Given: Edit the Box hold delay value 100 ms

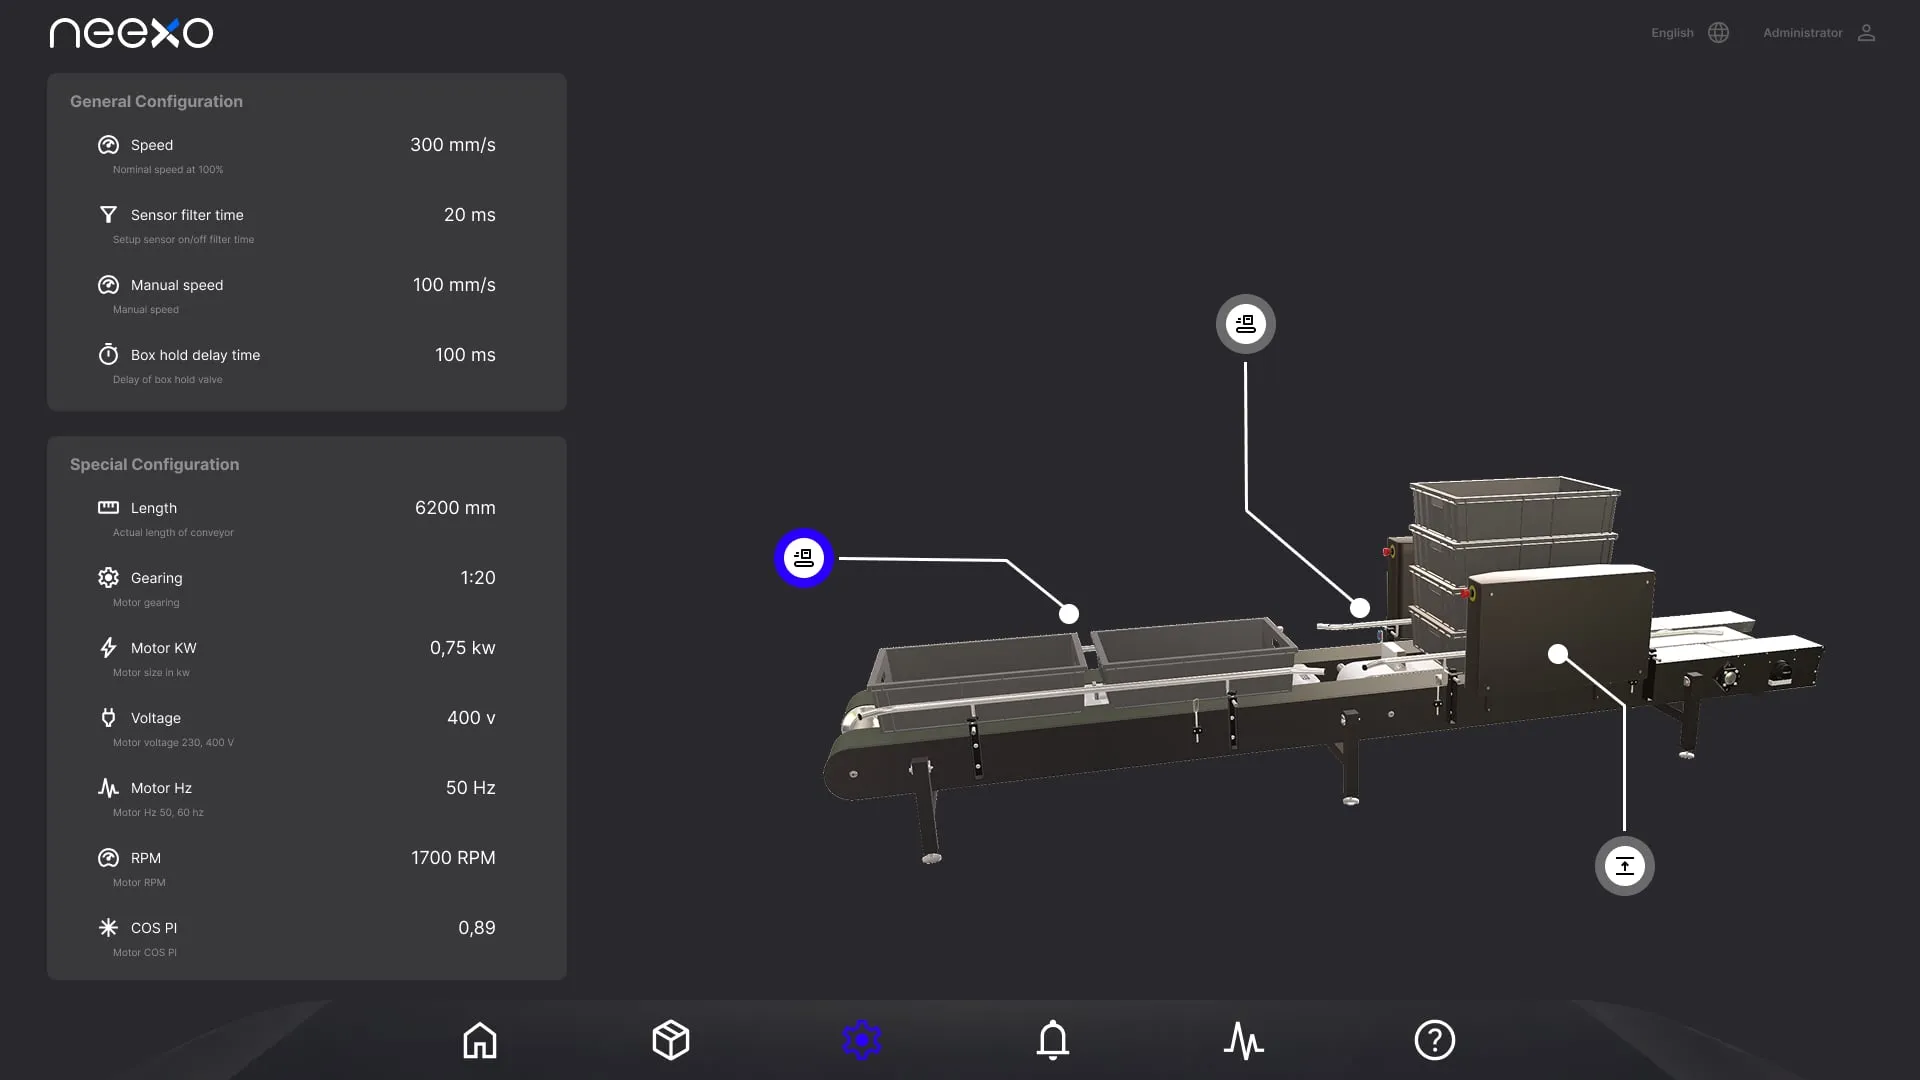Looking at the screenshot, I should pos(465,355).
